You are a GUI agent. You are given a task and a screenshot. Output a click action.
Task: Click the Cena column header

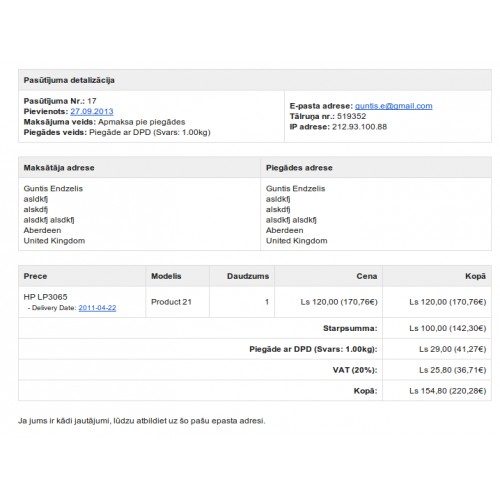367,276
